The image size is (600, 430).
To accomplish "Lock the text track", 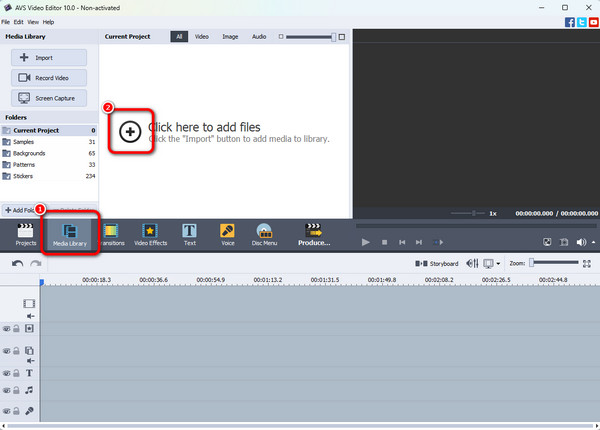I will [x=16, y=373].
